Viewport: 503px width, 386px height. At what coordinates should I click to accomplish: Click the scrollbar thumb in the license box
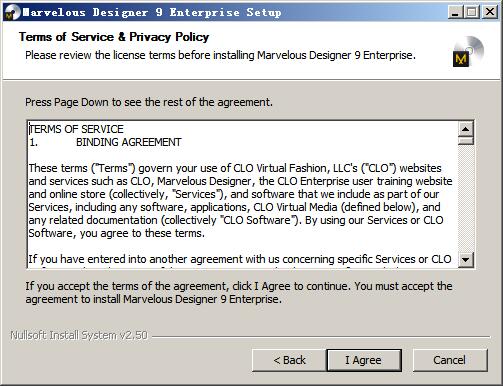coord(466,140)
